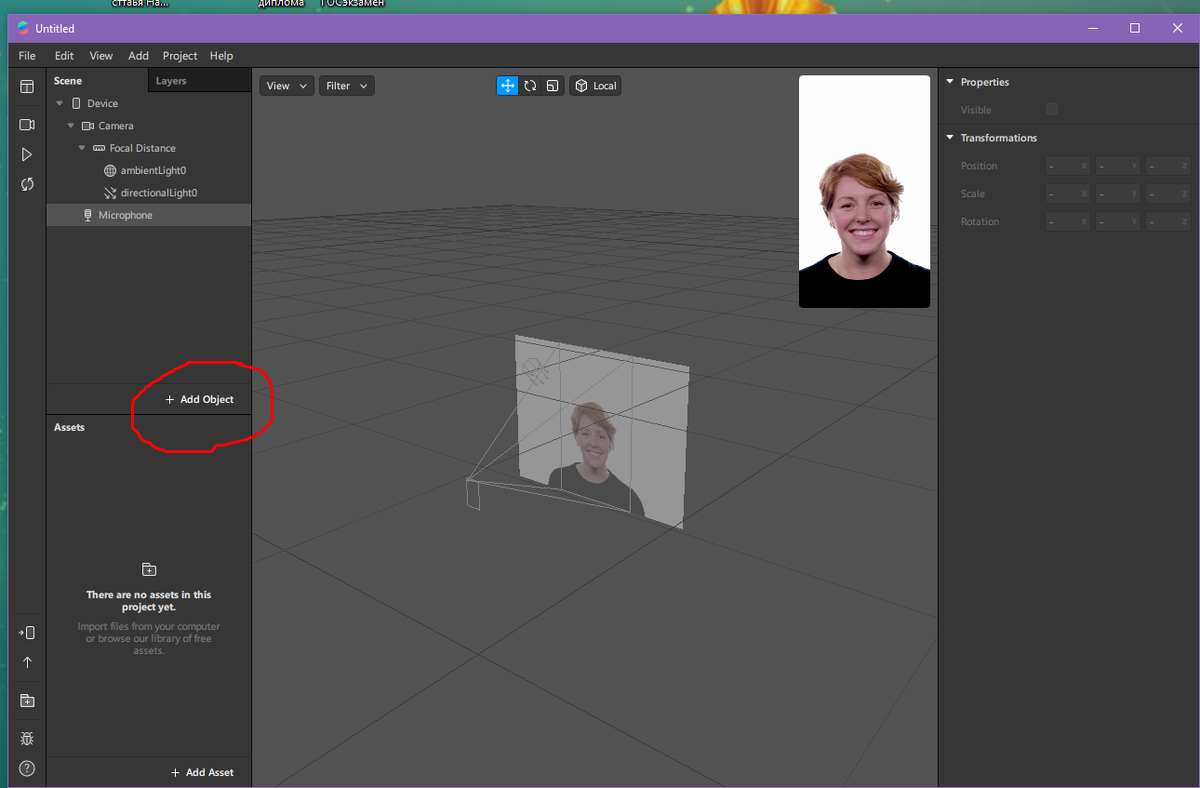The width and height of the screenshot is (1200, 788).
Task: Click the bug report icon
Action: point(27,739)
